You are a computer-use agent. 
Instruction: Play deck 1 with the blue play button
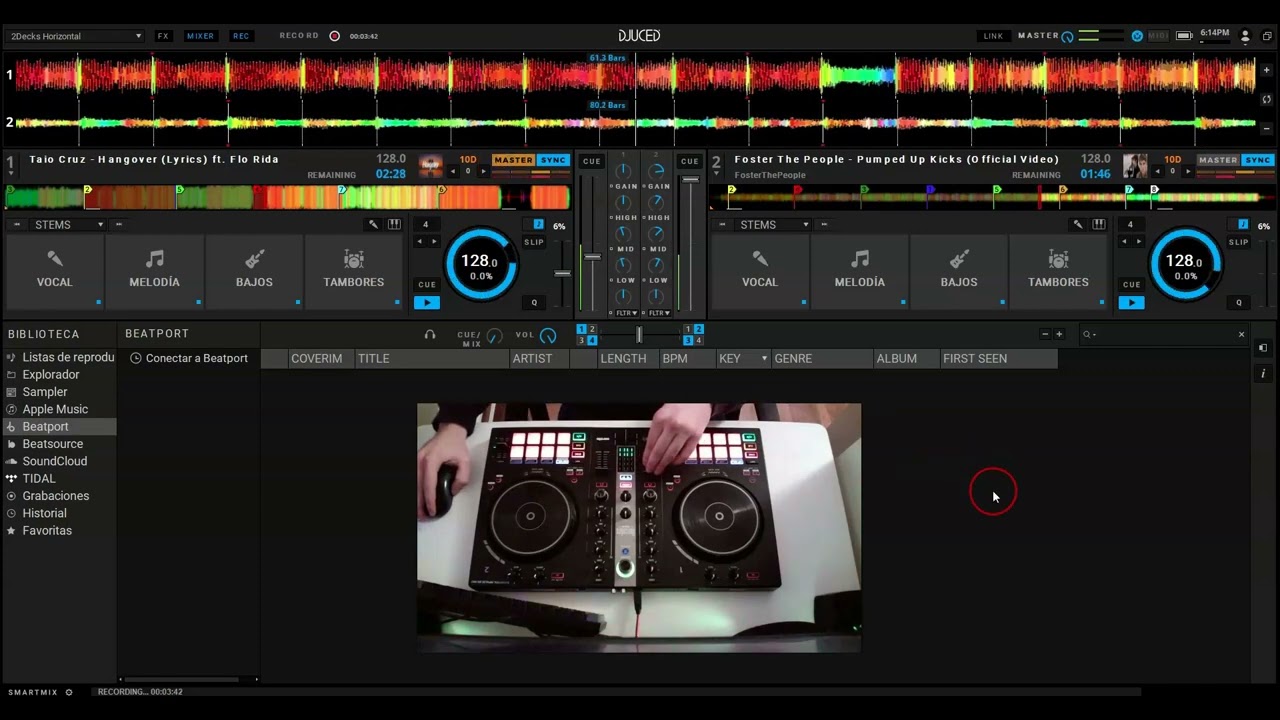tap(427, 302)
